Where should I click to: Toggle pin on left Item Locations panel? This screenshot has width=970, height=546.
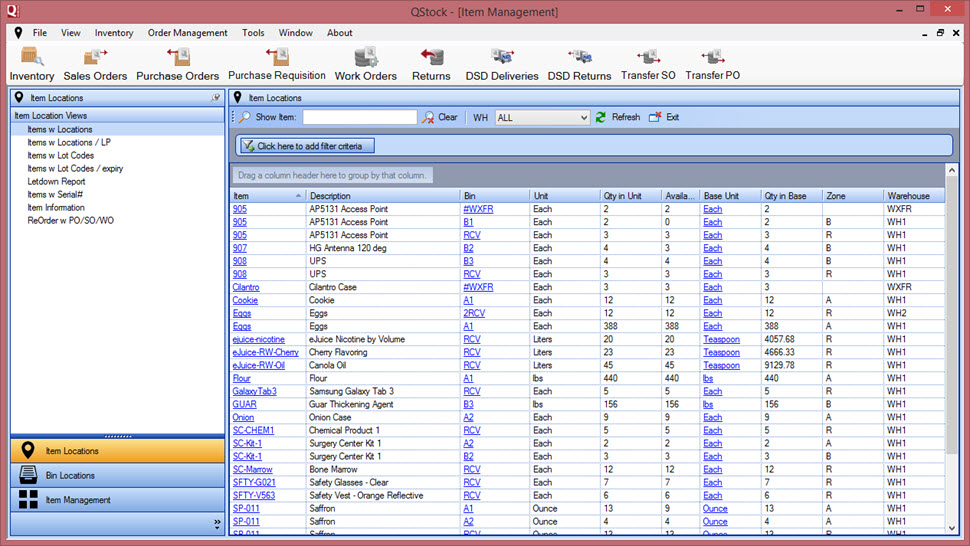coord(216,98)
